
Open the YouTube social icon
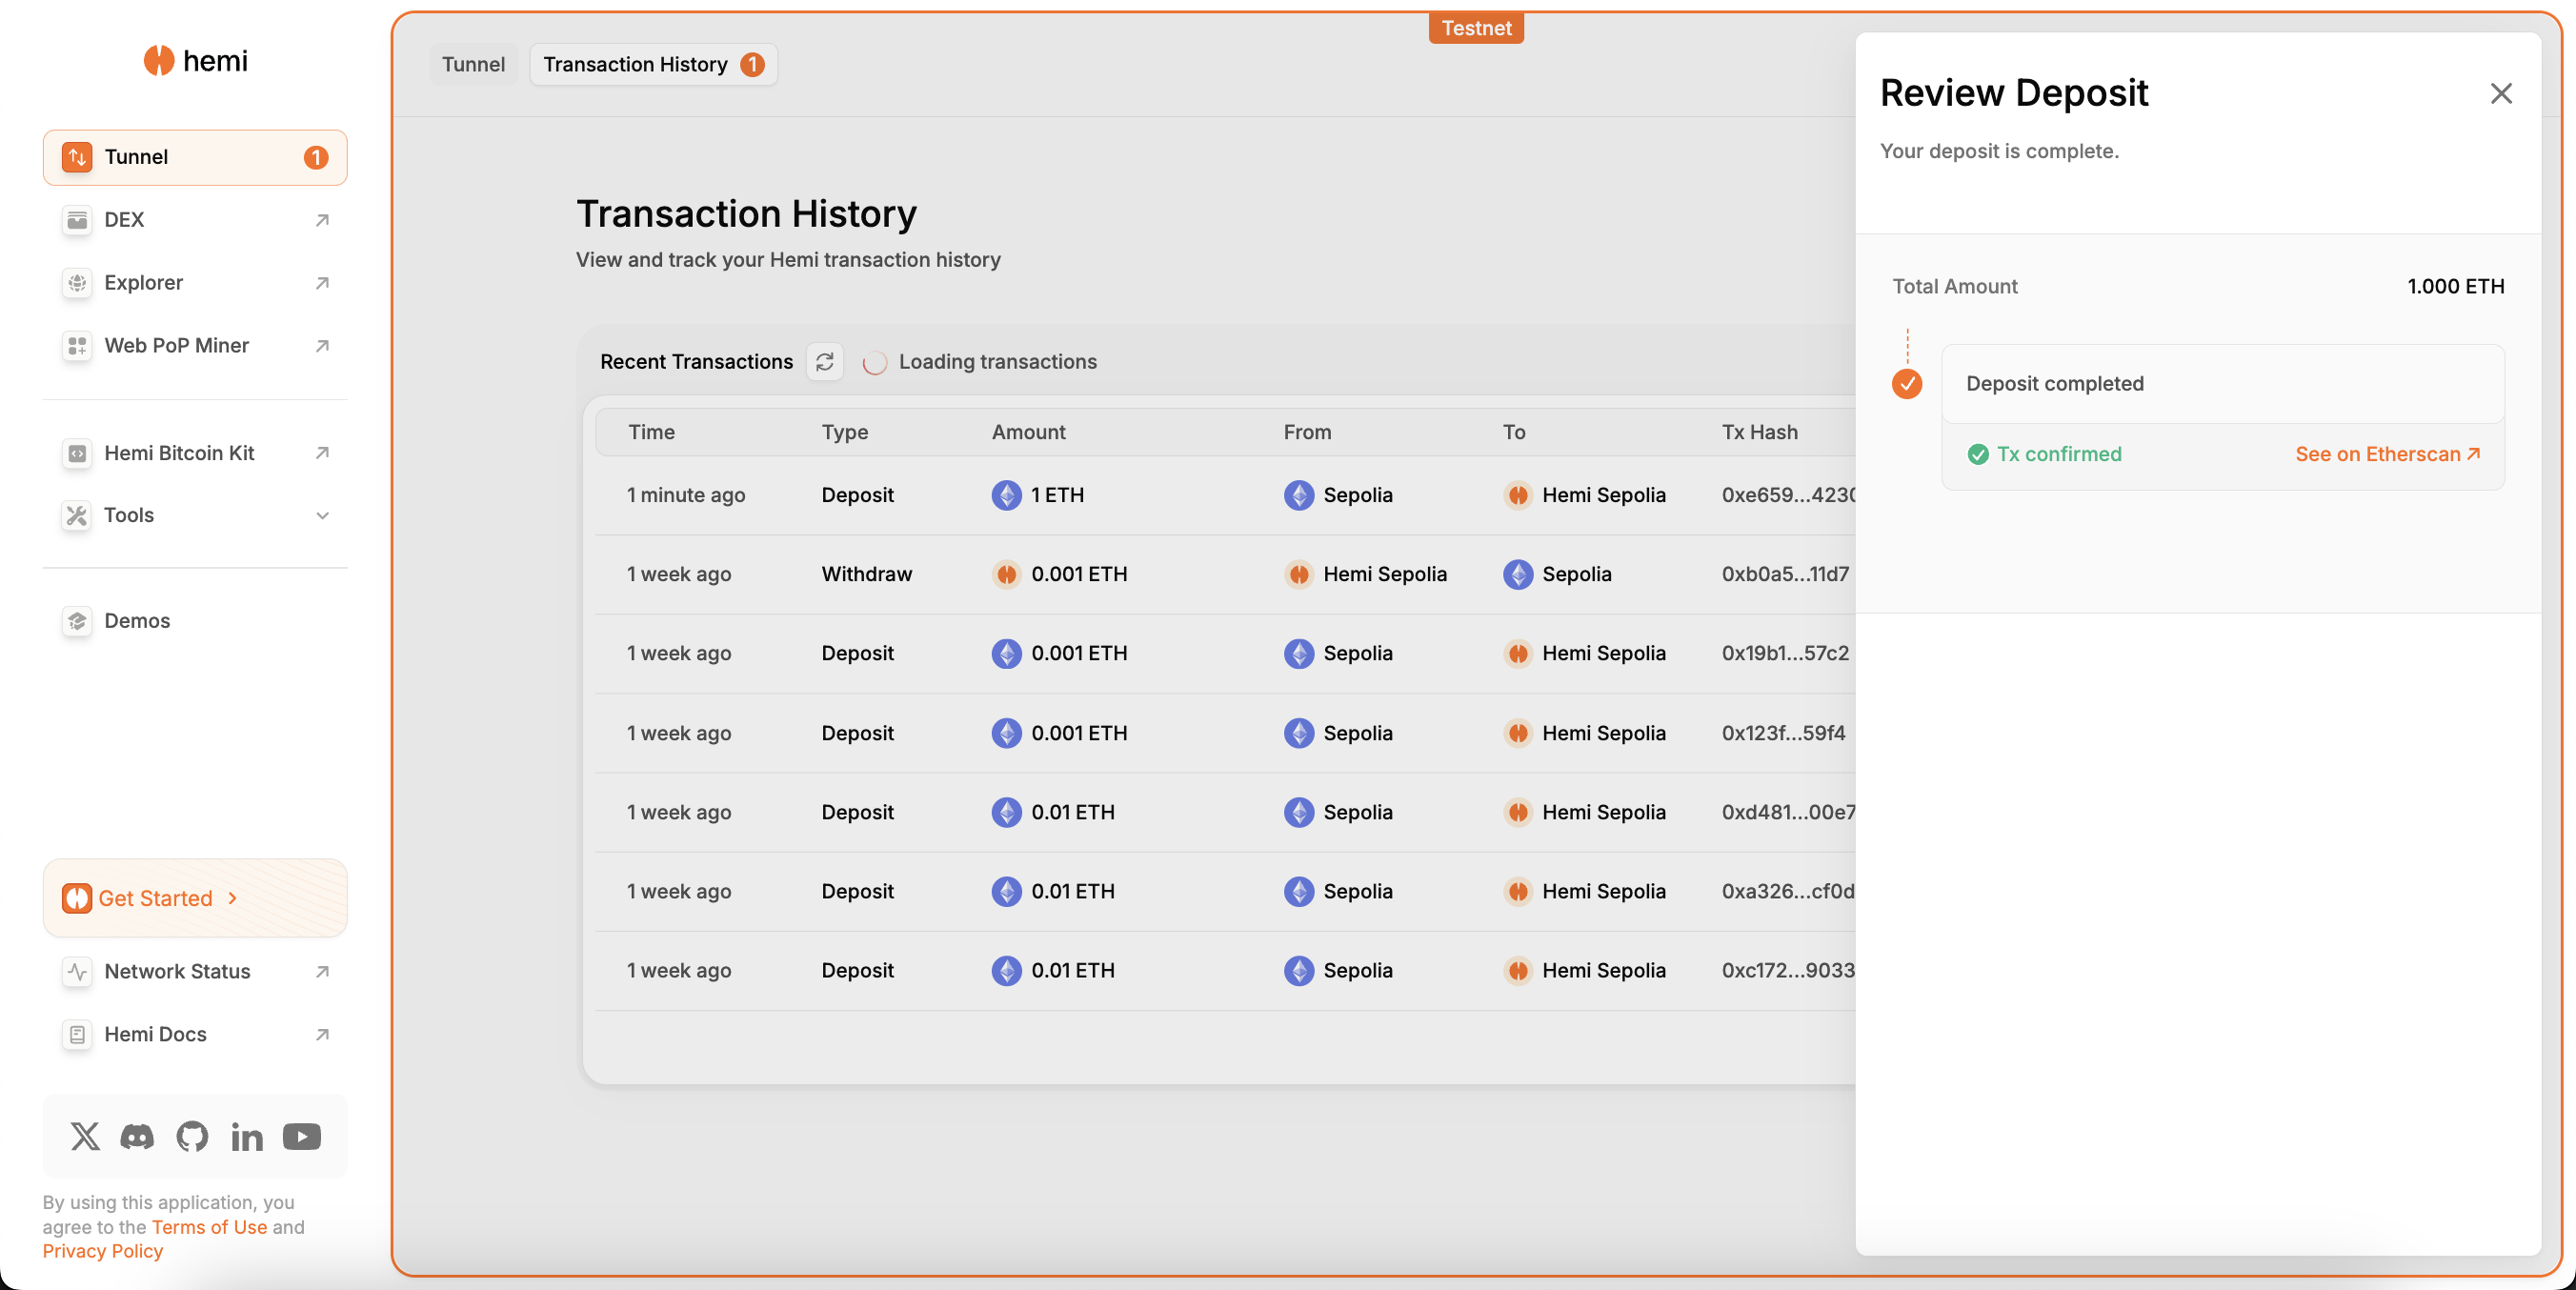tap(302, 1136)
